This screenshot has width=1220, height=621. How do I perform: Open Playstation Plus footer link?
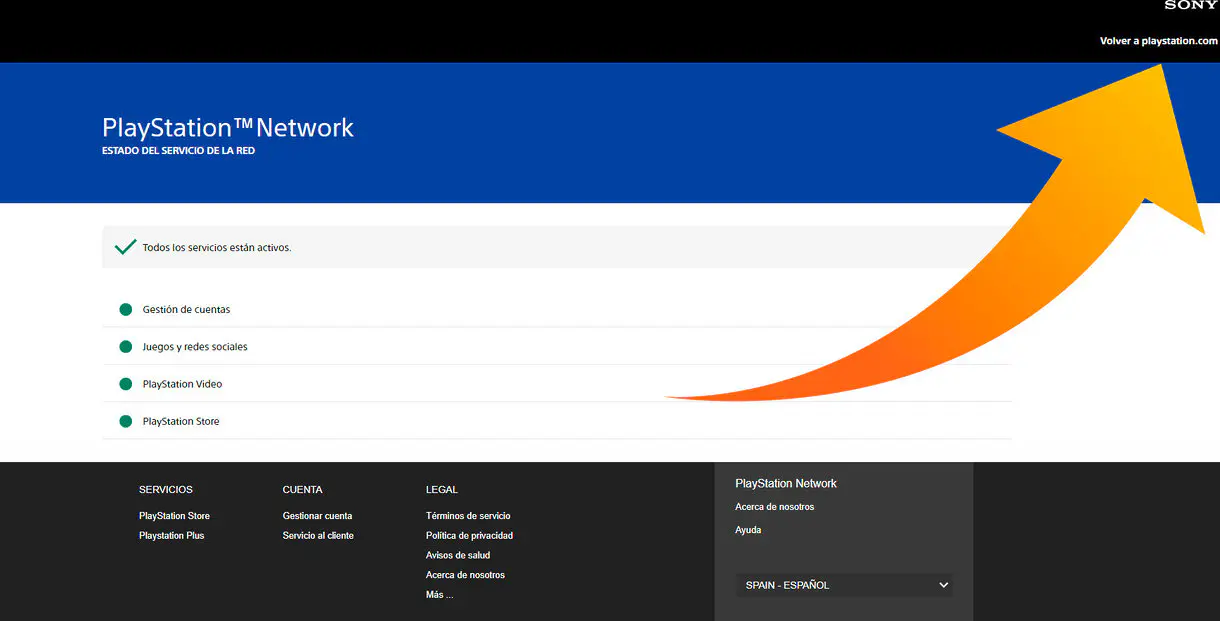171,536
